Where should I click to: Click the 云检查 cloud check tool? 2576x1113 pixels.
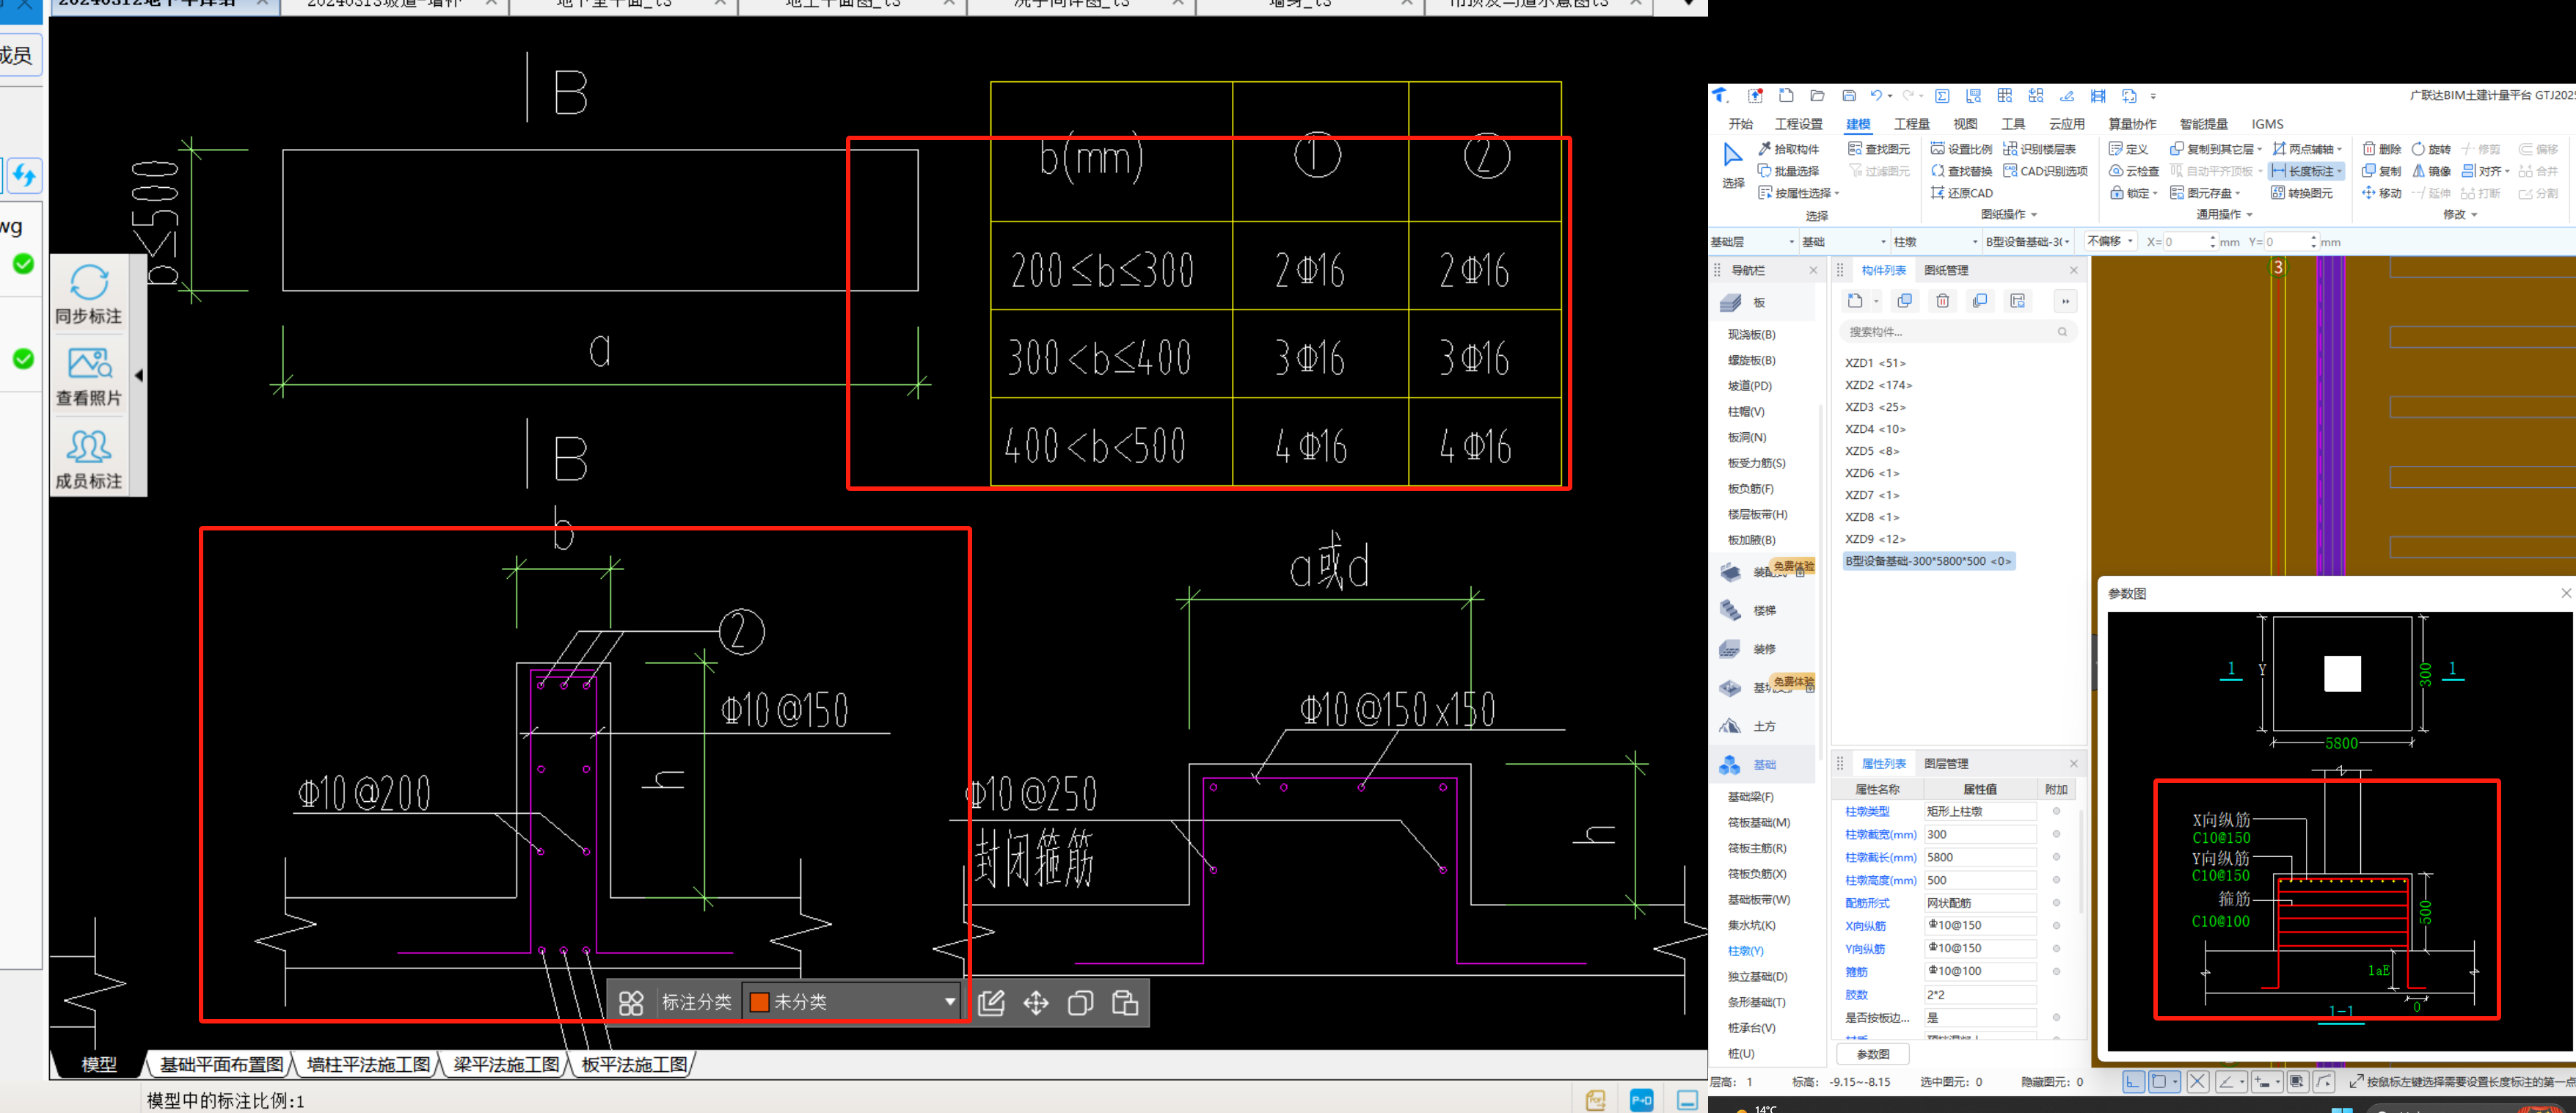tap(2134, 171)
